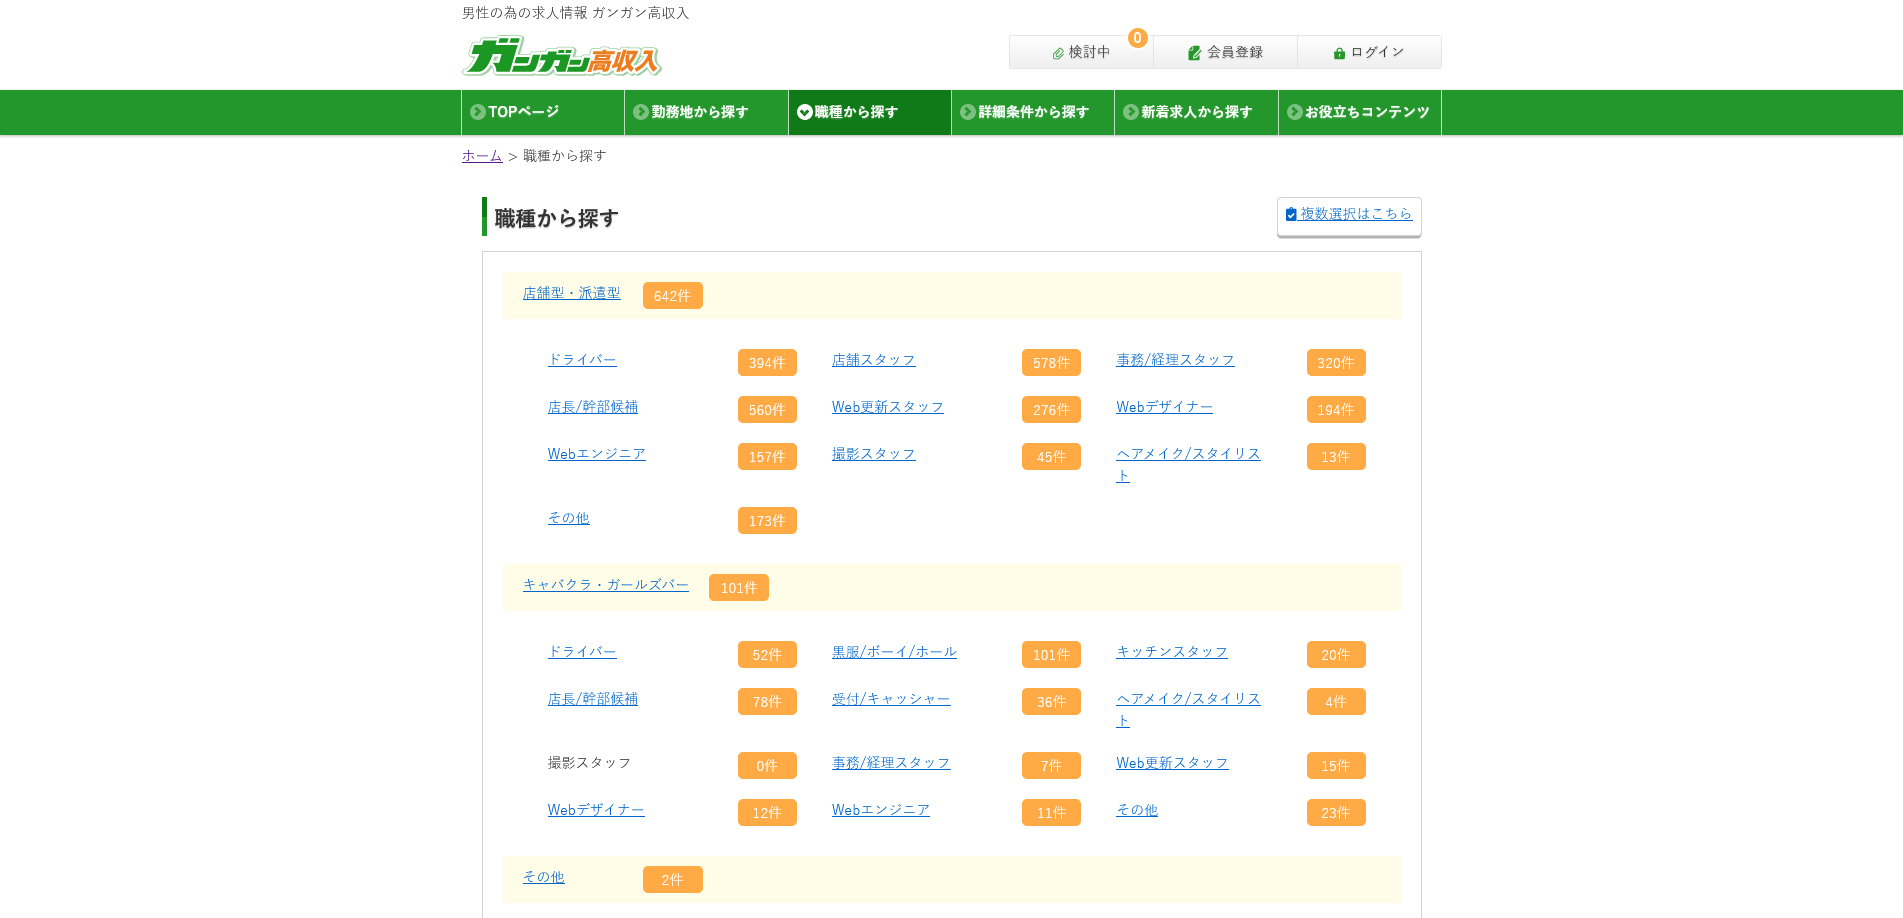
Task: Click the arrow icon on 勤務地から探す
Action: point(641,112)
